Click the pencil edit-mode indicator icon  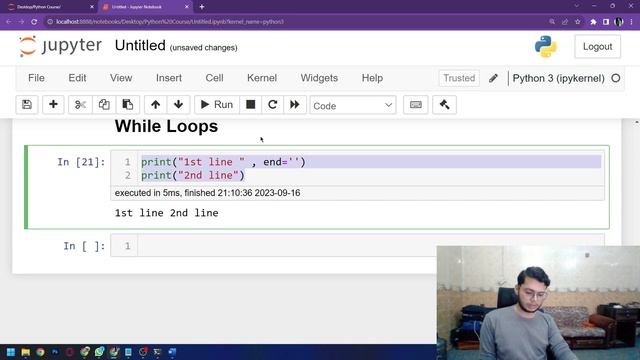(493, 78)
